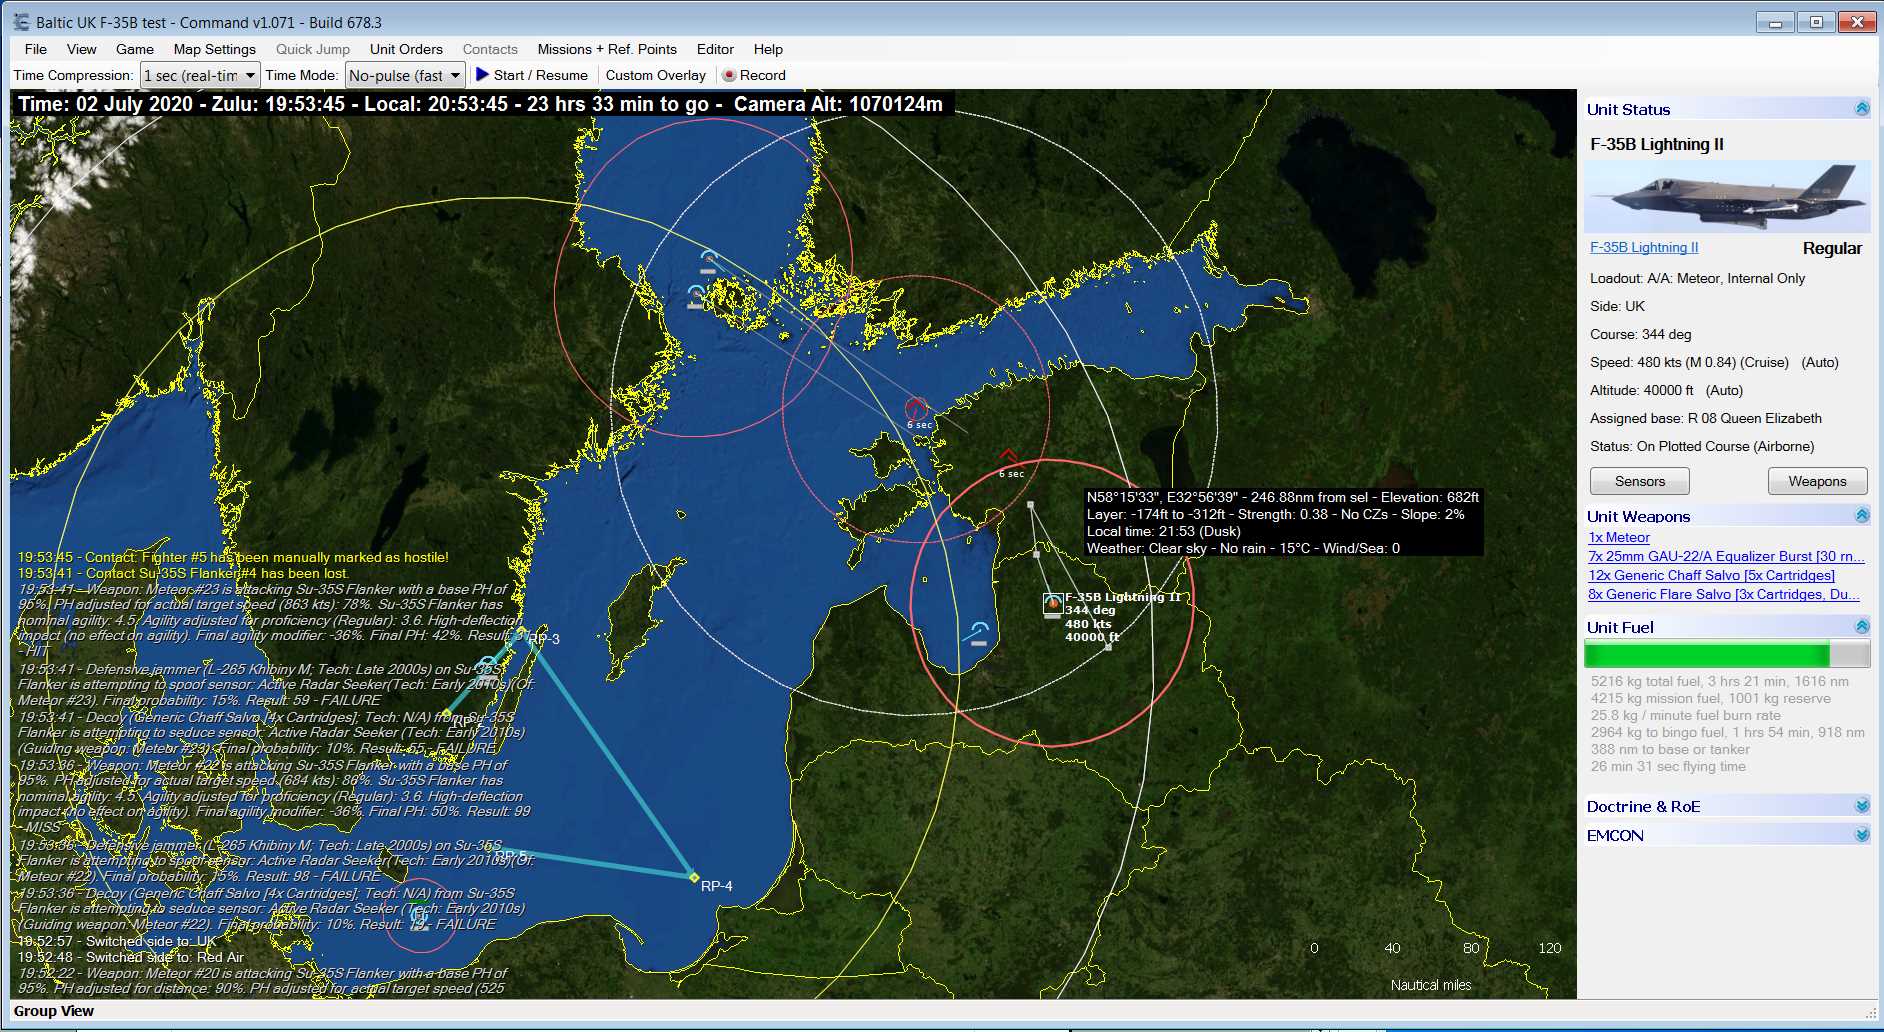Click the time and camera altitude banner

point(481,104)
